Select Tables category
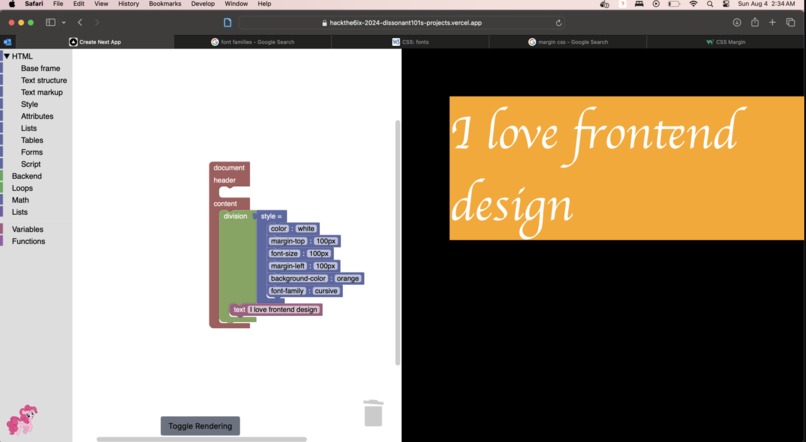This screenshot has height=442, width=806. tap(32, 140)
